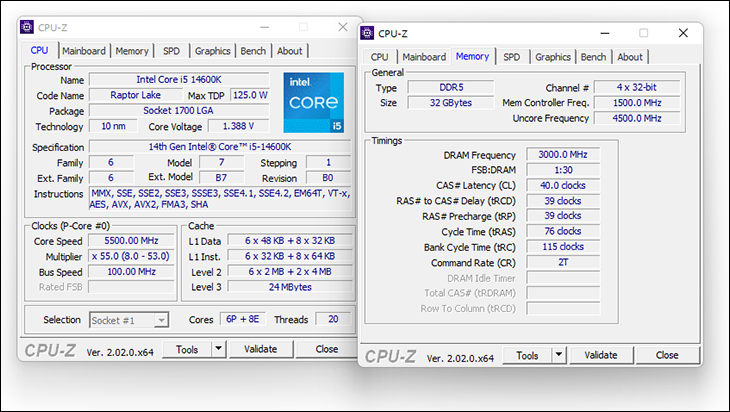Click the empty Rated FSB field
730x412 pixels.
tap(131, 287)
